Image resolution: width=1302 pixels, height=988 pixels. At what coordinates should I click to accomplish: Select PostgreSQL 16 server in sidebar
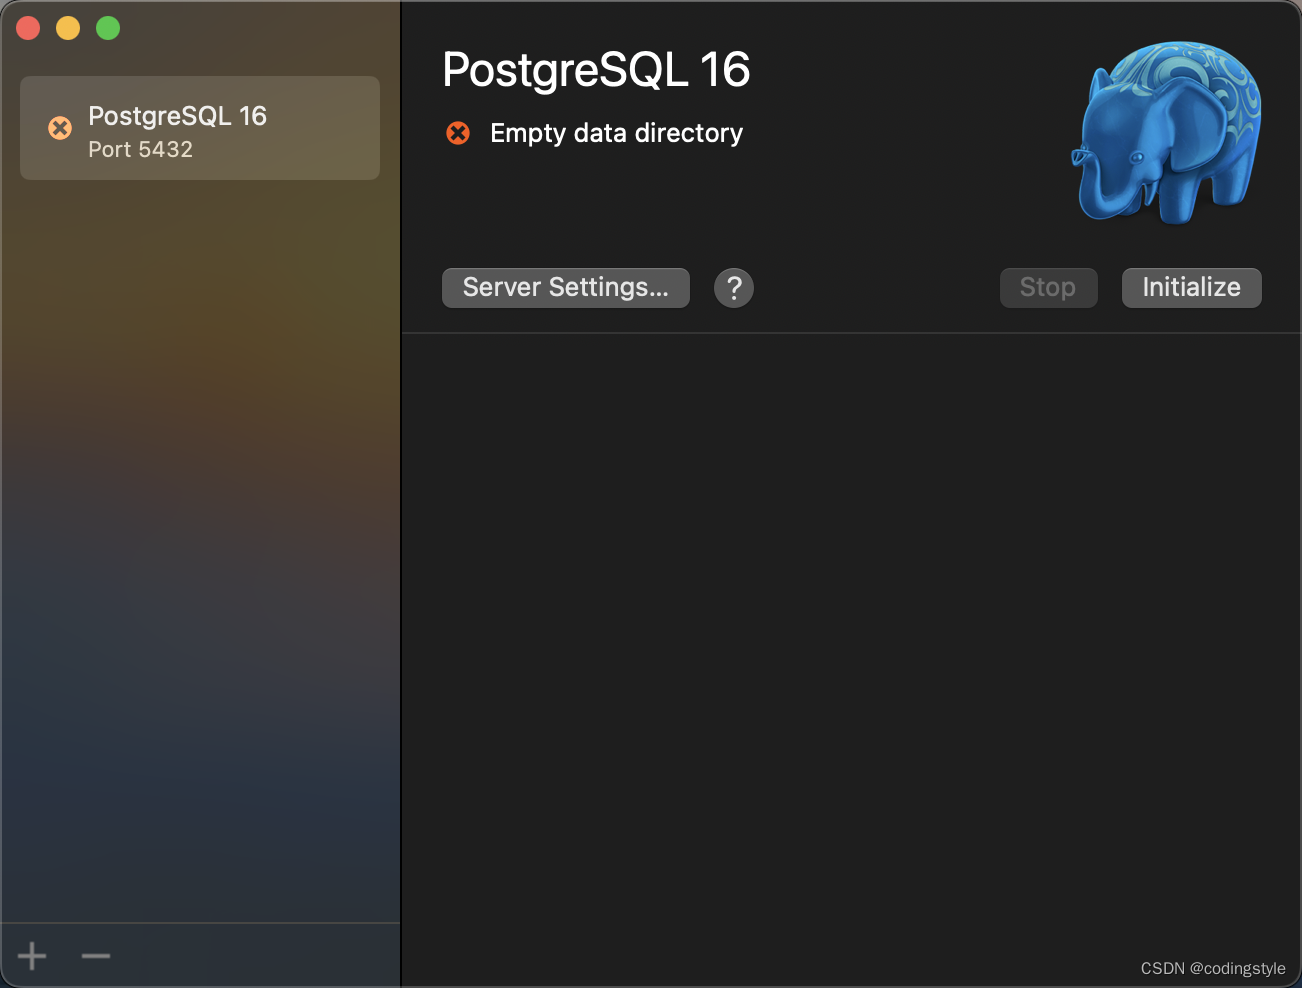200,128
